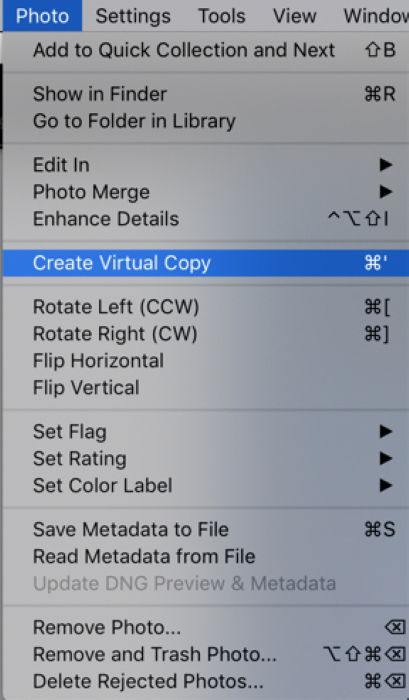409x700 pixels.
Task: Expand the Photo Merge submenu
Action: [206, 192]
